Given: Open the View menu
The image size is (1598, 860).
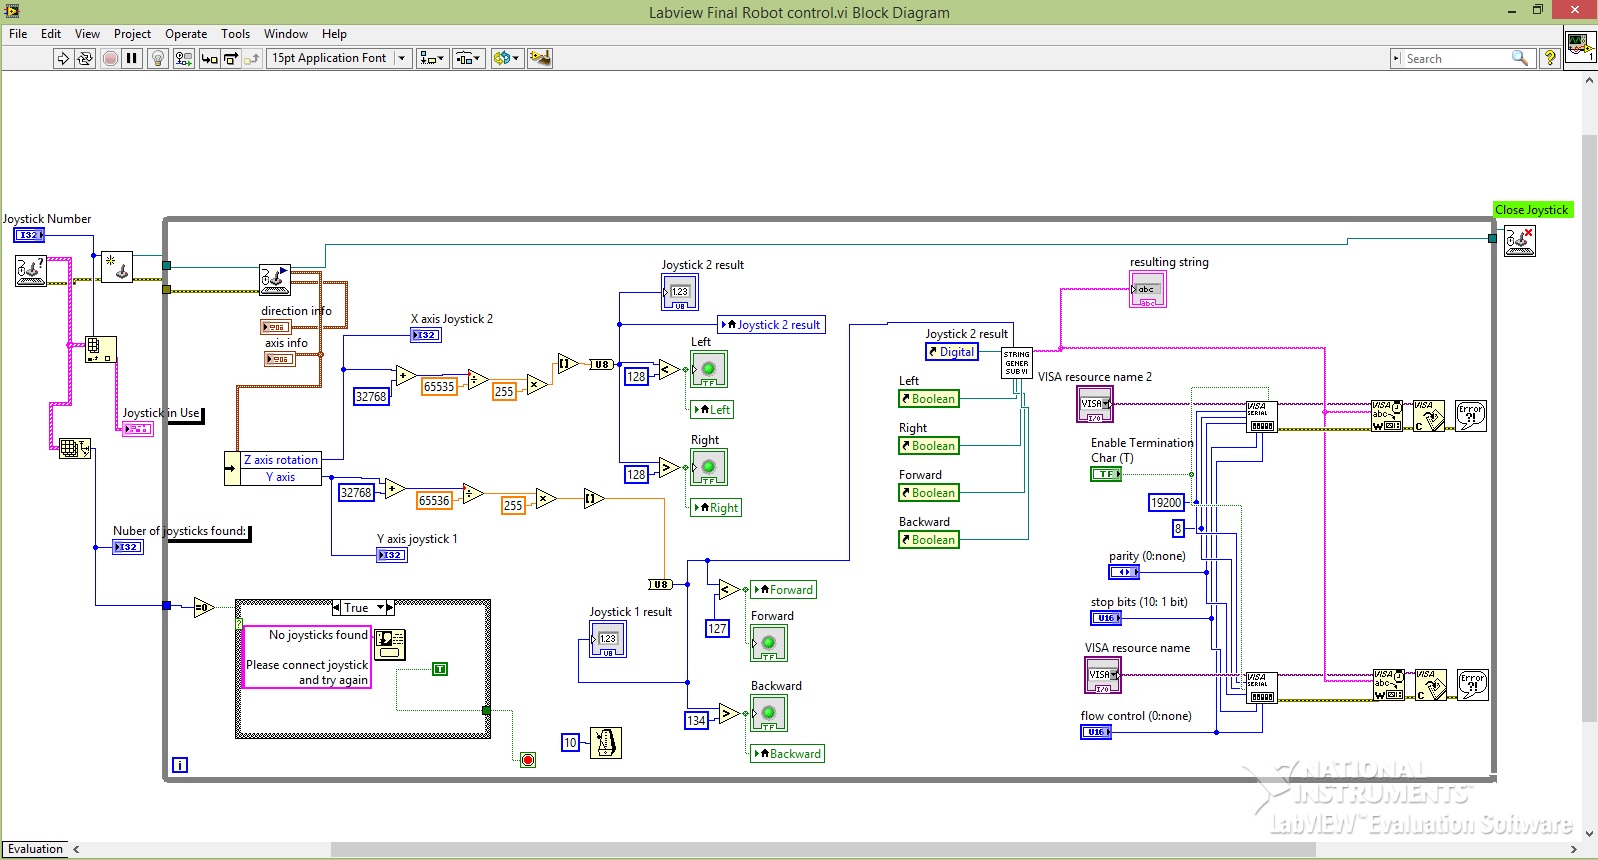Looking at the screenshot, I should (87, 33).
